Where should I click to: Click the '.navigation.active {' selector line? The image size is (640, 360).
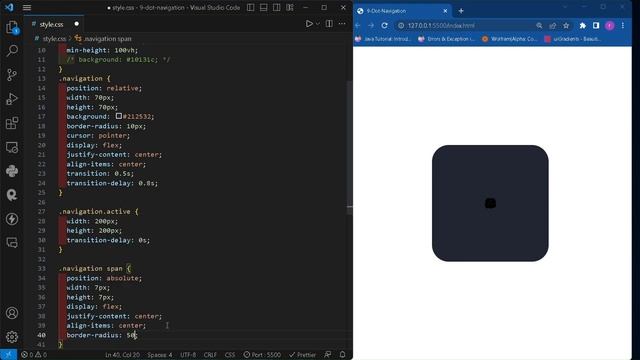(98, 211)
